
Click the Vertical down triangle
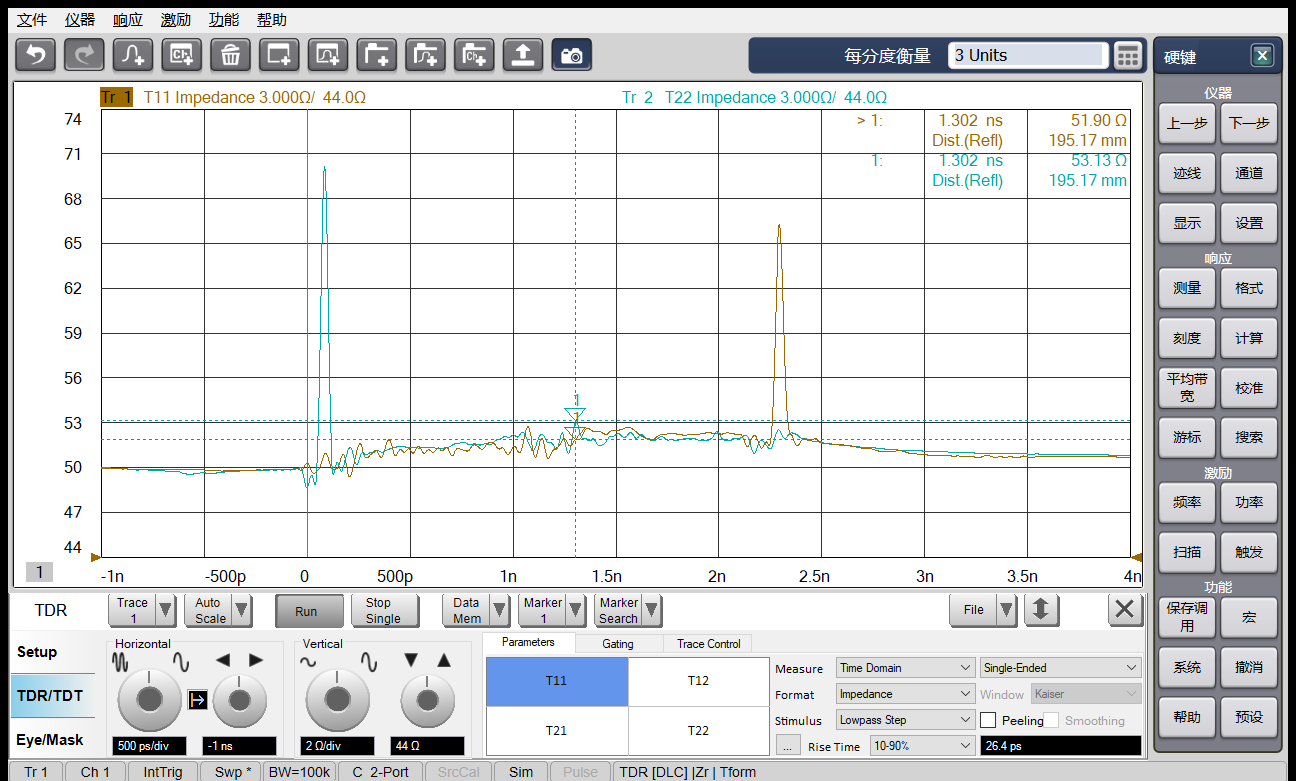pyautogui.click(x=411, y=660)
